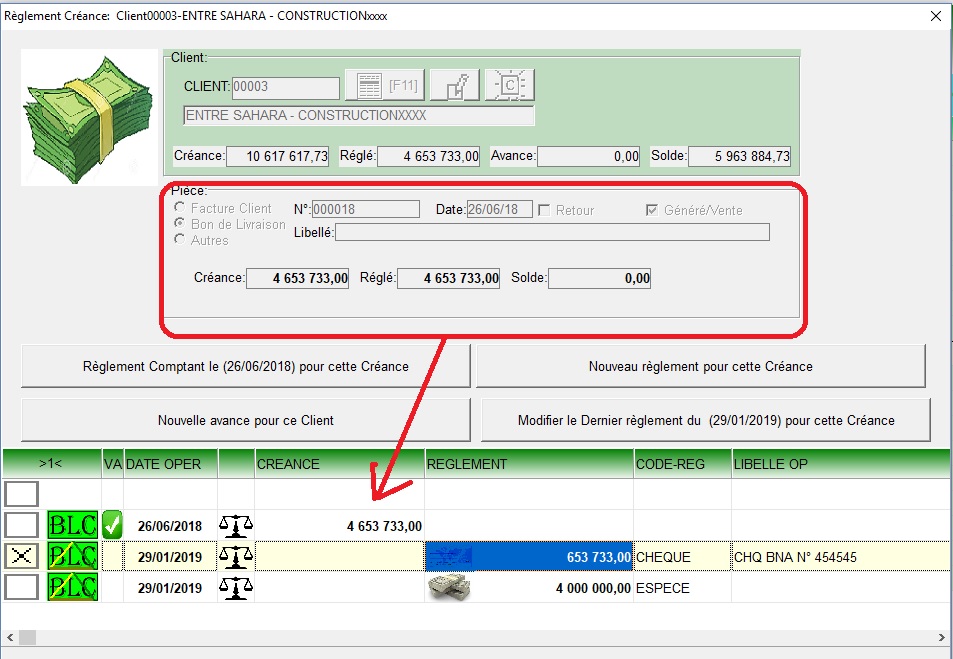Select Facture Client radio option
The height and width of the screenshot is (659, 953).
179,208
